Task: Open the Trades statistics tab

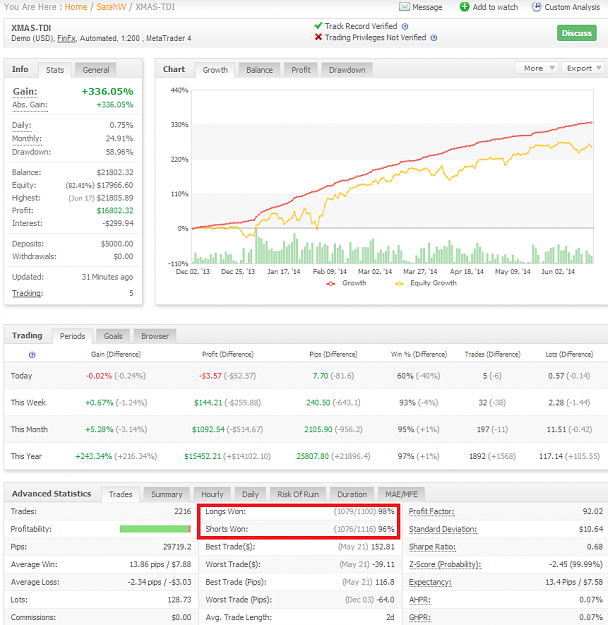Action: click(120, 494)
